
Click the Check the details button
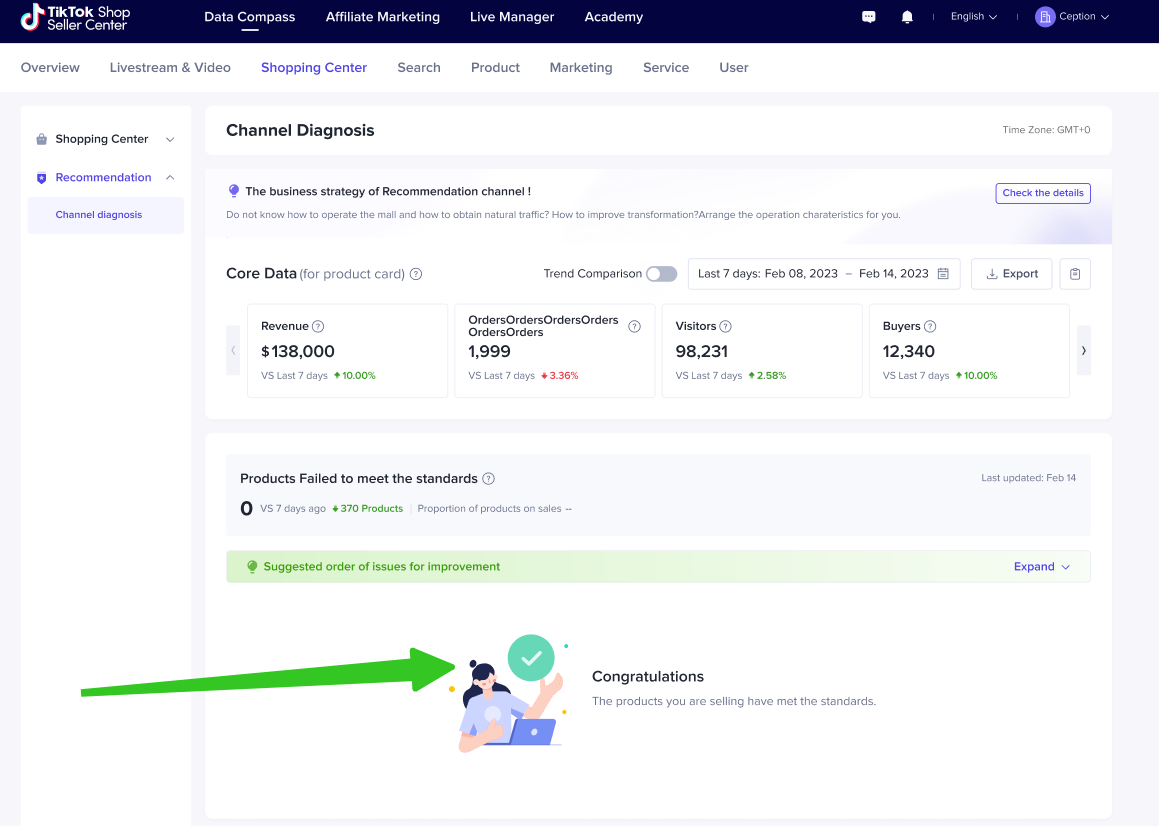point(1042,193)
